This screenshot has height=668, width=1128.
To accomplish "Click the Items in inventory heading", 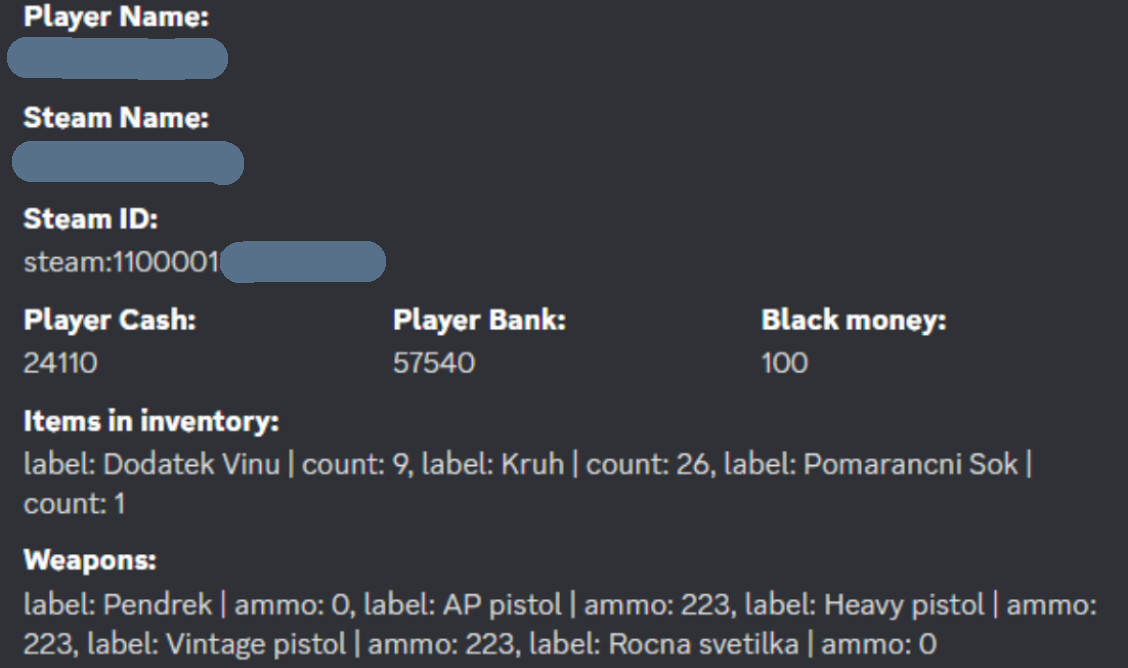I will (x=151, y=421).
